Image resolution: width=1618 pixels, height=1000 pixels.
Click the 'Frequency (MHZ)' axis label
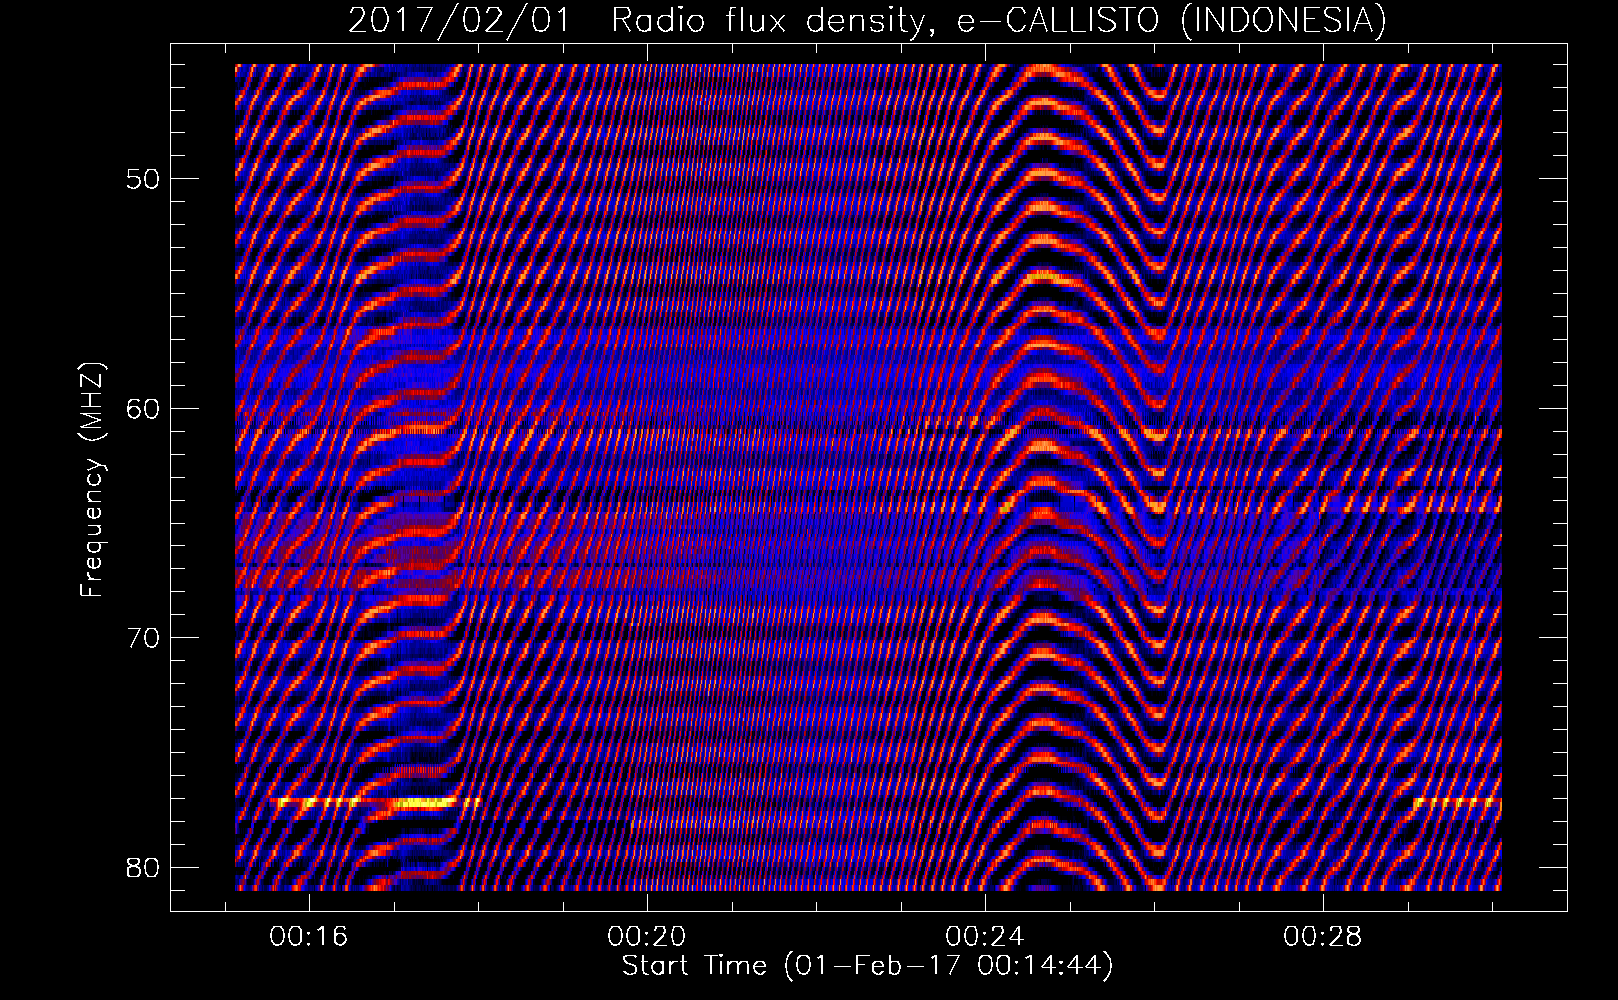(x=92, y=480)
